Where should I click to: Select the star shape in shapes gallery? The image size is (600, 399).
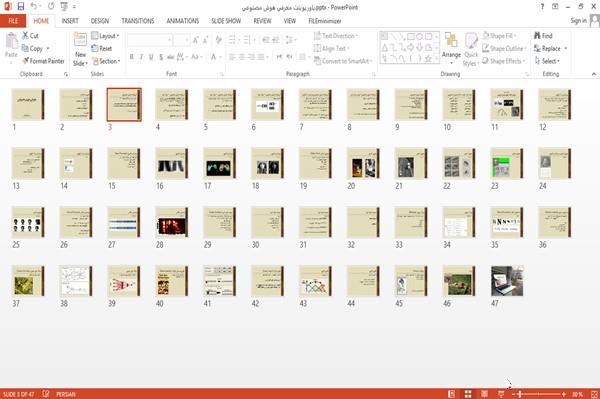(x=428, y=59)
